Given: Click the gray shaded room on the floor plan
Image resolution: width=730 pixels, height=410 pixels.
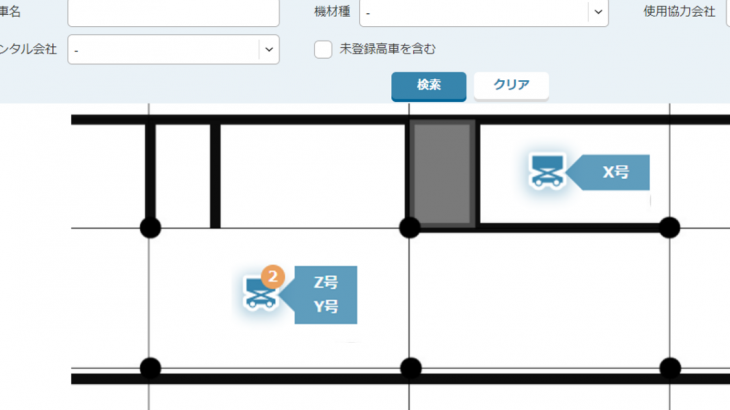Looking at the screenshot, I should [x=443, y=173].
